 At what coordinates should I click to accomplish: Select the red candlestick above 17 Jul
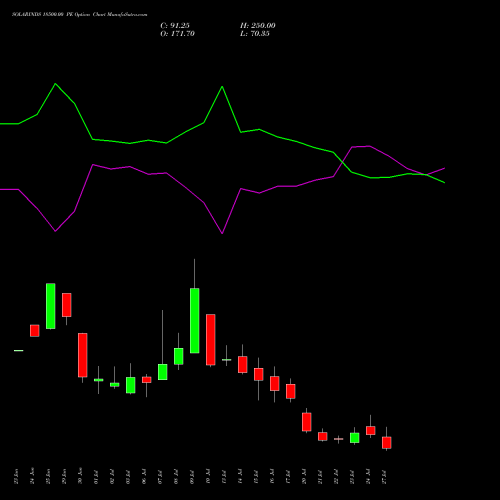pyautogui.click(x=291, y=391)
